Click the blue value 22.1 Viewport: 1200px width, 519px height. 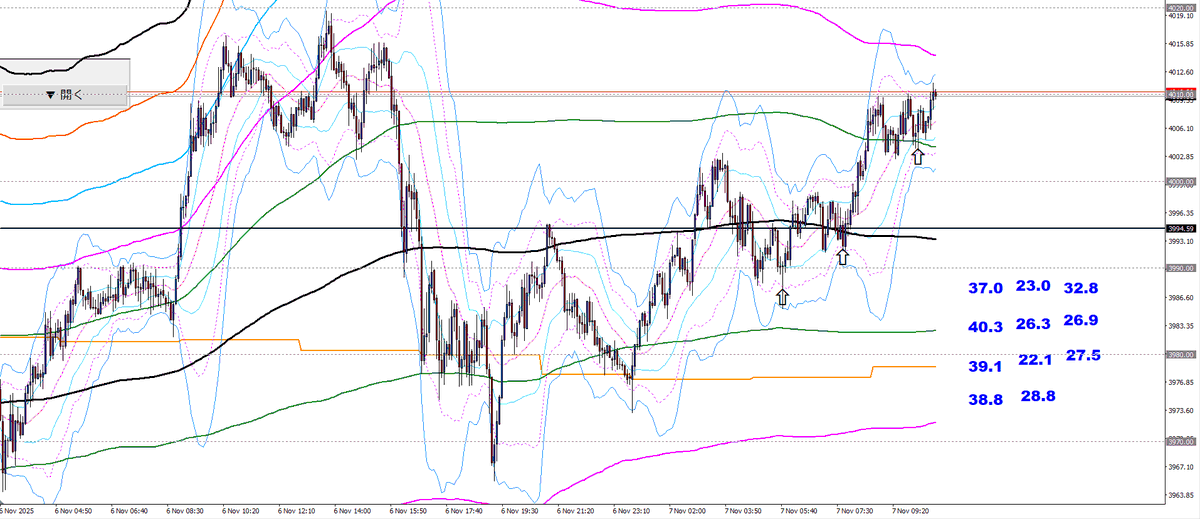tap(1035, 360)
